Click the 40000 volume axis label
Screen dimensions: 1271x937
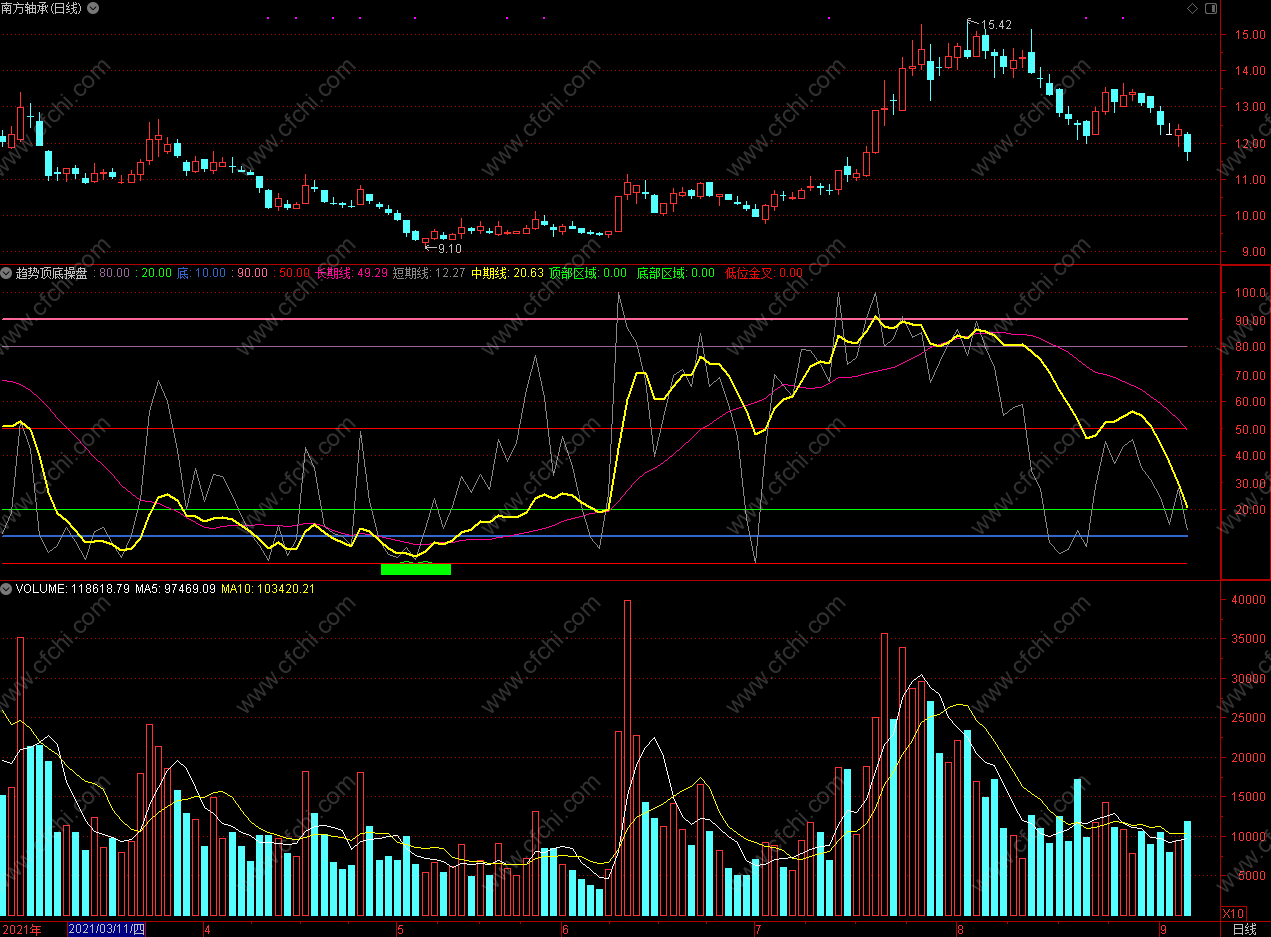pyautogui.click(x=1249, y=600)
